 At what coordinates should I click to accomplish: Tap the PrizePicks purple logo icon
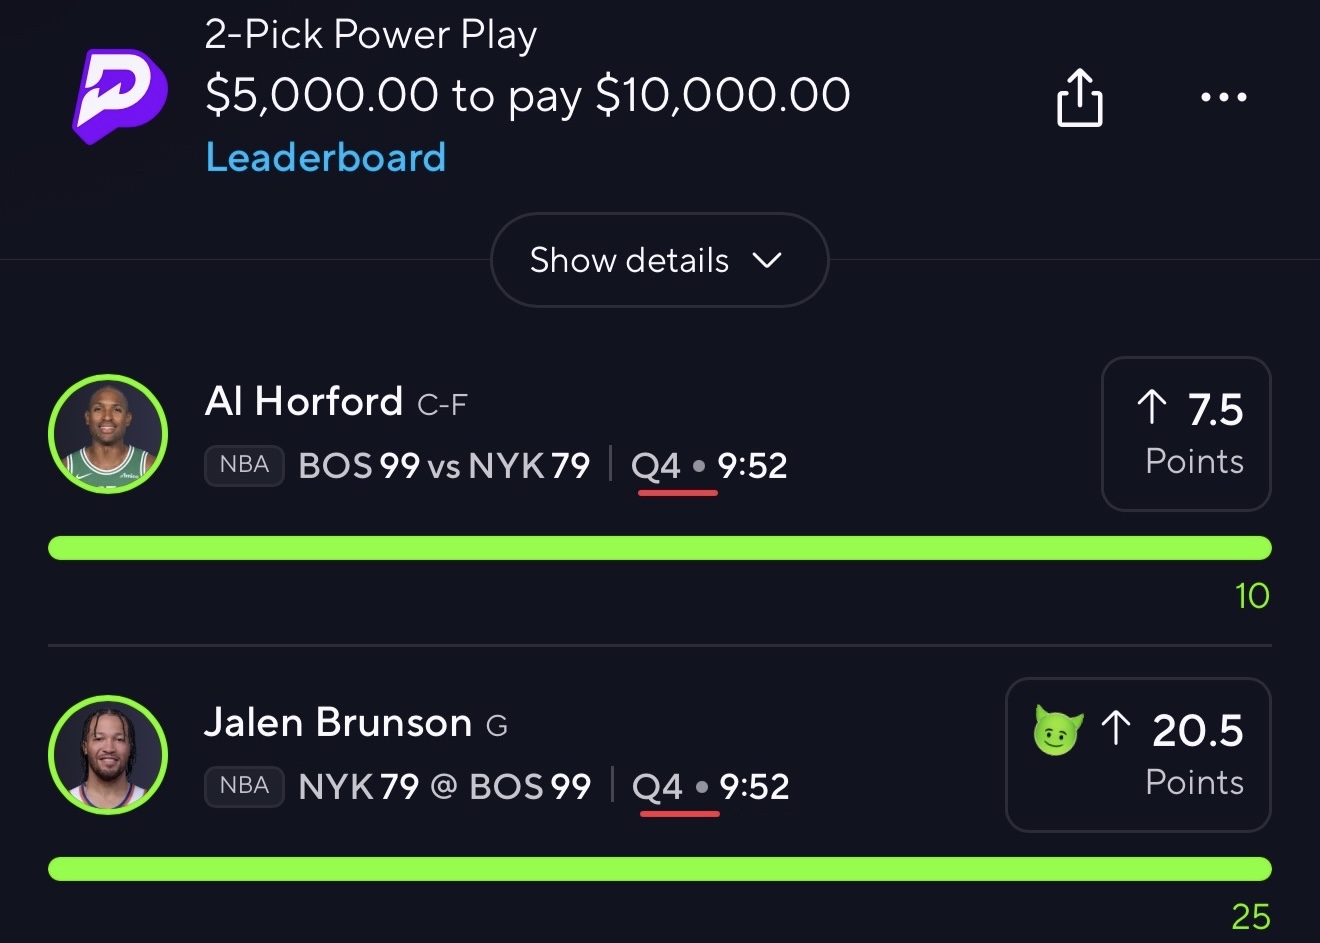(x=119, y=95)
